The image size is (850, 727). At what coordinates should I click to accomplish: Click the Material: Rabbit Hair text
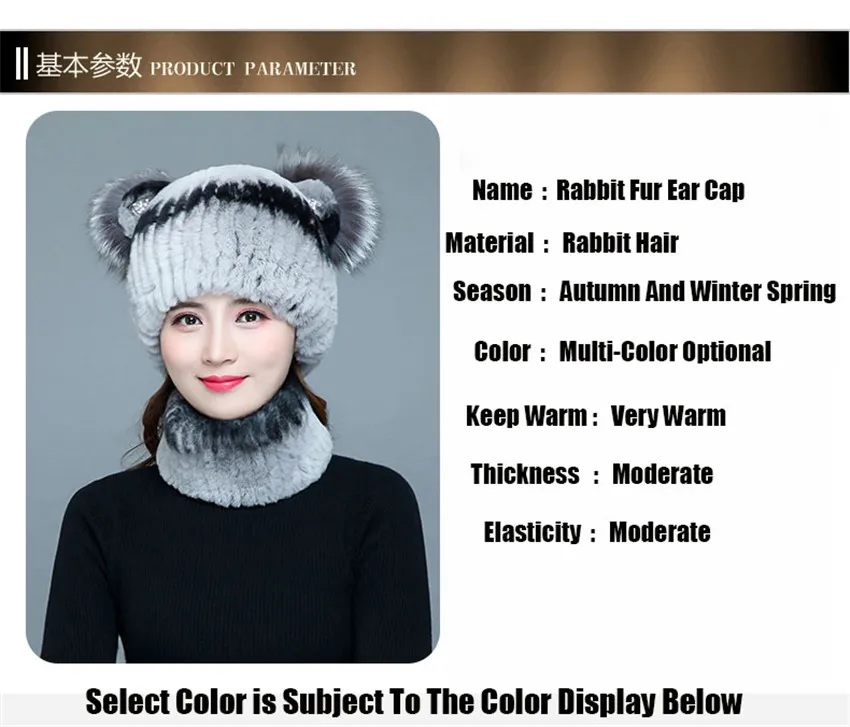point(562,242)
